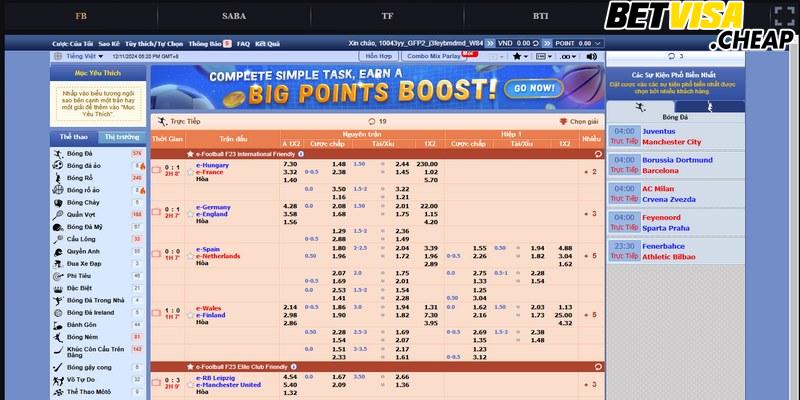Switch to the TF provider tab
The width and height of the screenshot is (800, 400).
387,16
